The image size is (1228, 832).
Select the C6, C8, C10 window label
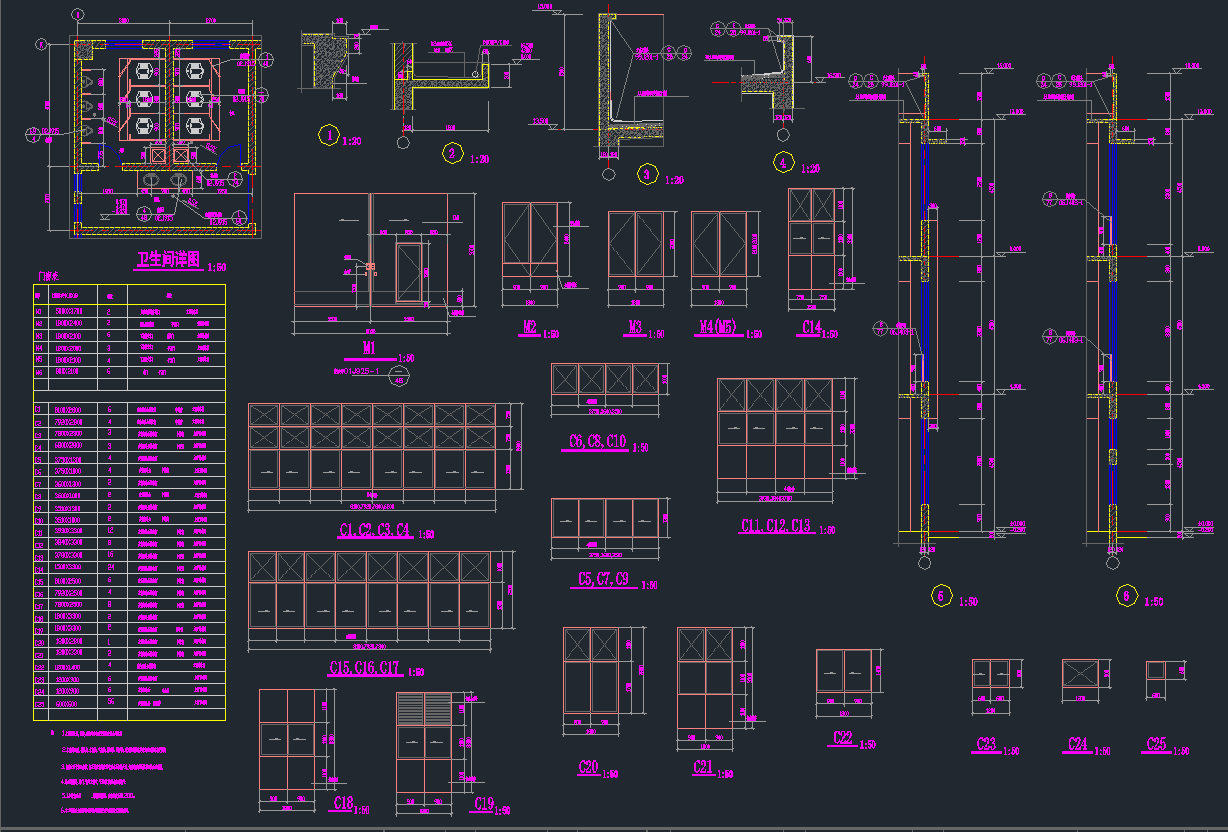coord(597,441)
